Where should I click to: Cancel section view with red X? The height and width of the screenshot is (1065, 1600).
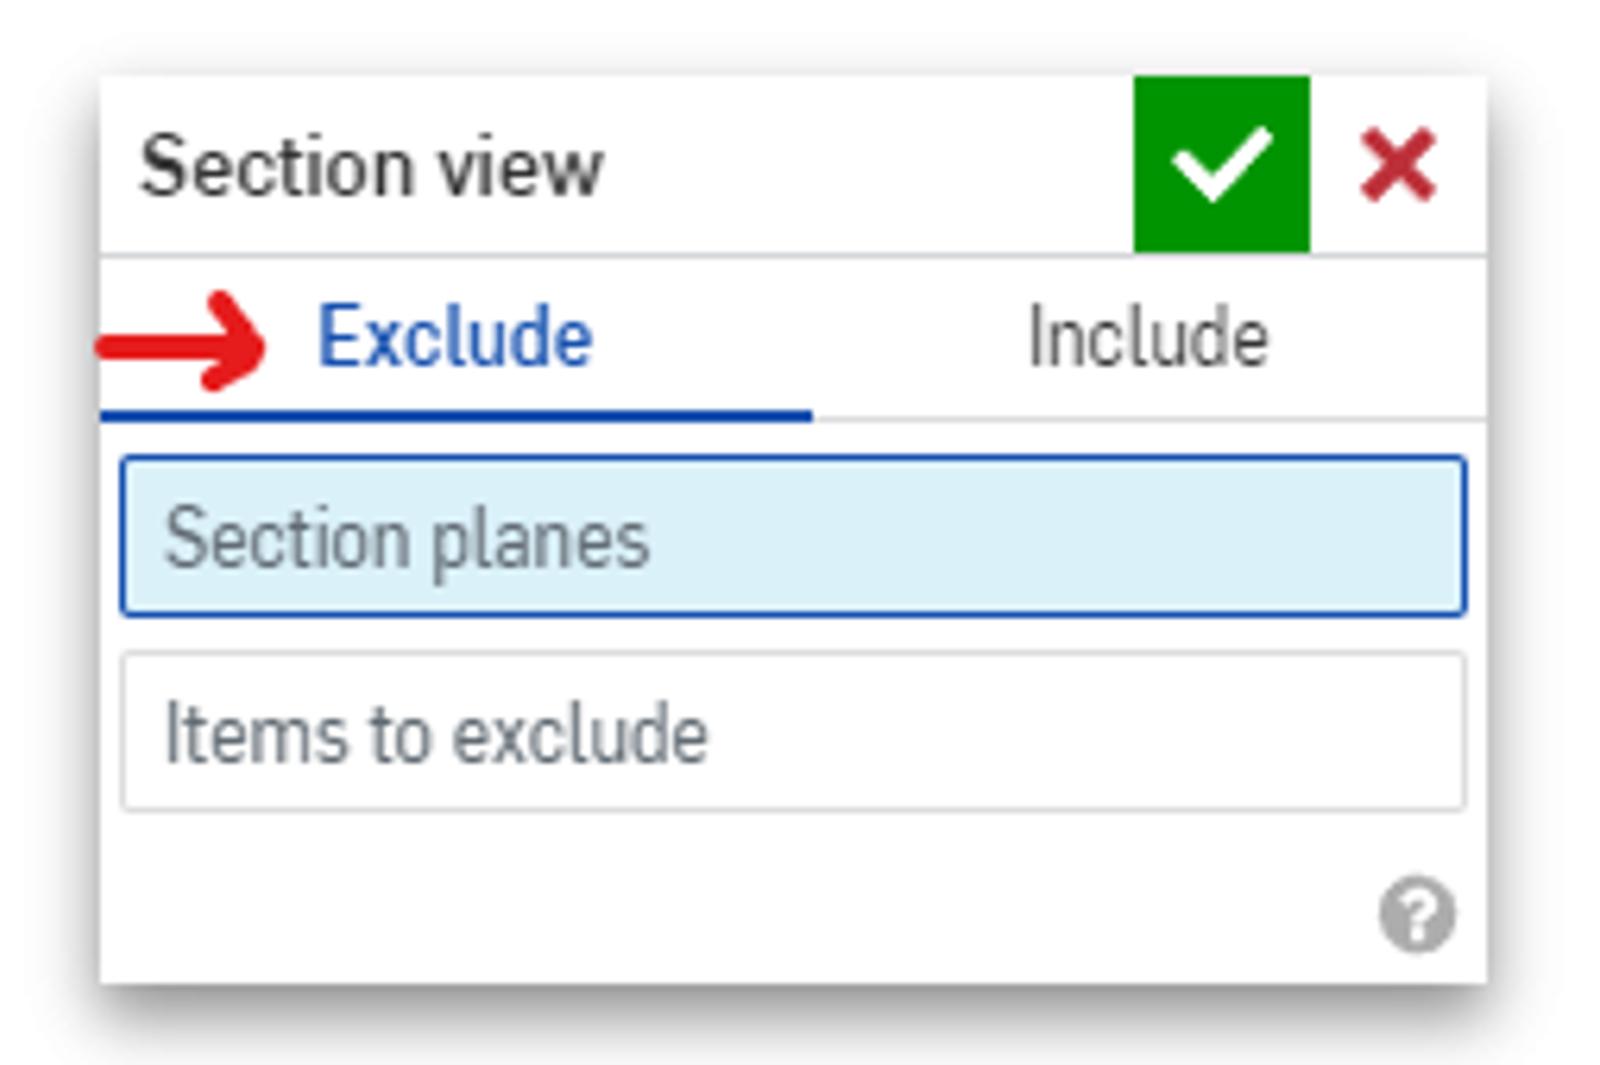(1397, 165)
